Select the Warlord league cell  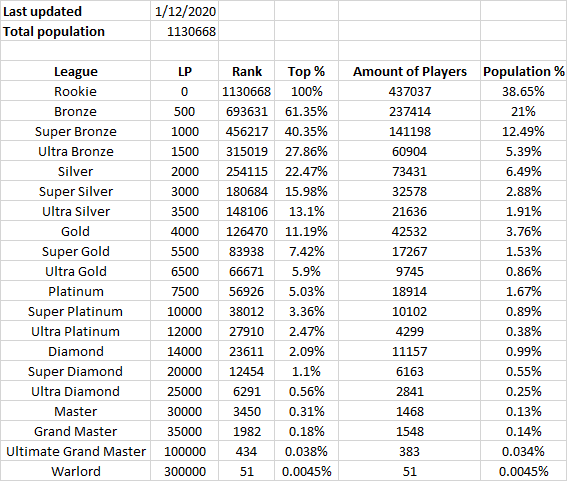(x=76, y=471)
